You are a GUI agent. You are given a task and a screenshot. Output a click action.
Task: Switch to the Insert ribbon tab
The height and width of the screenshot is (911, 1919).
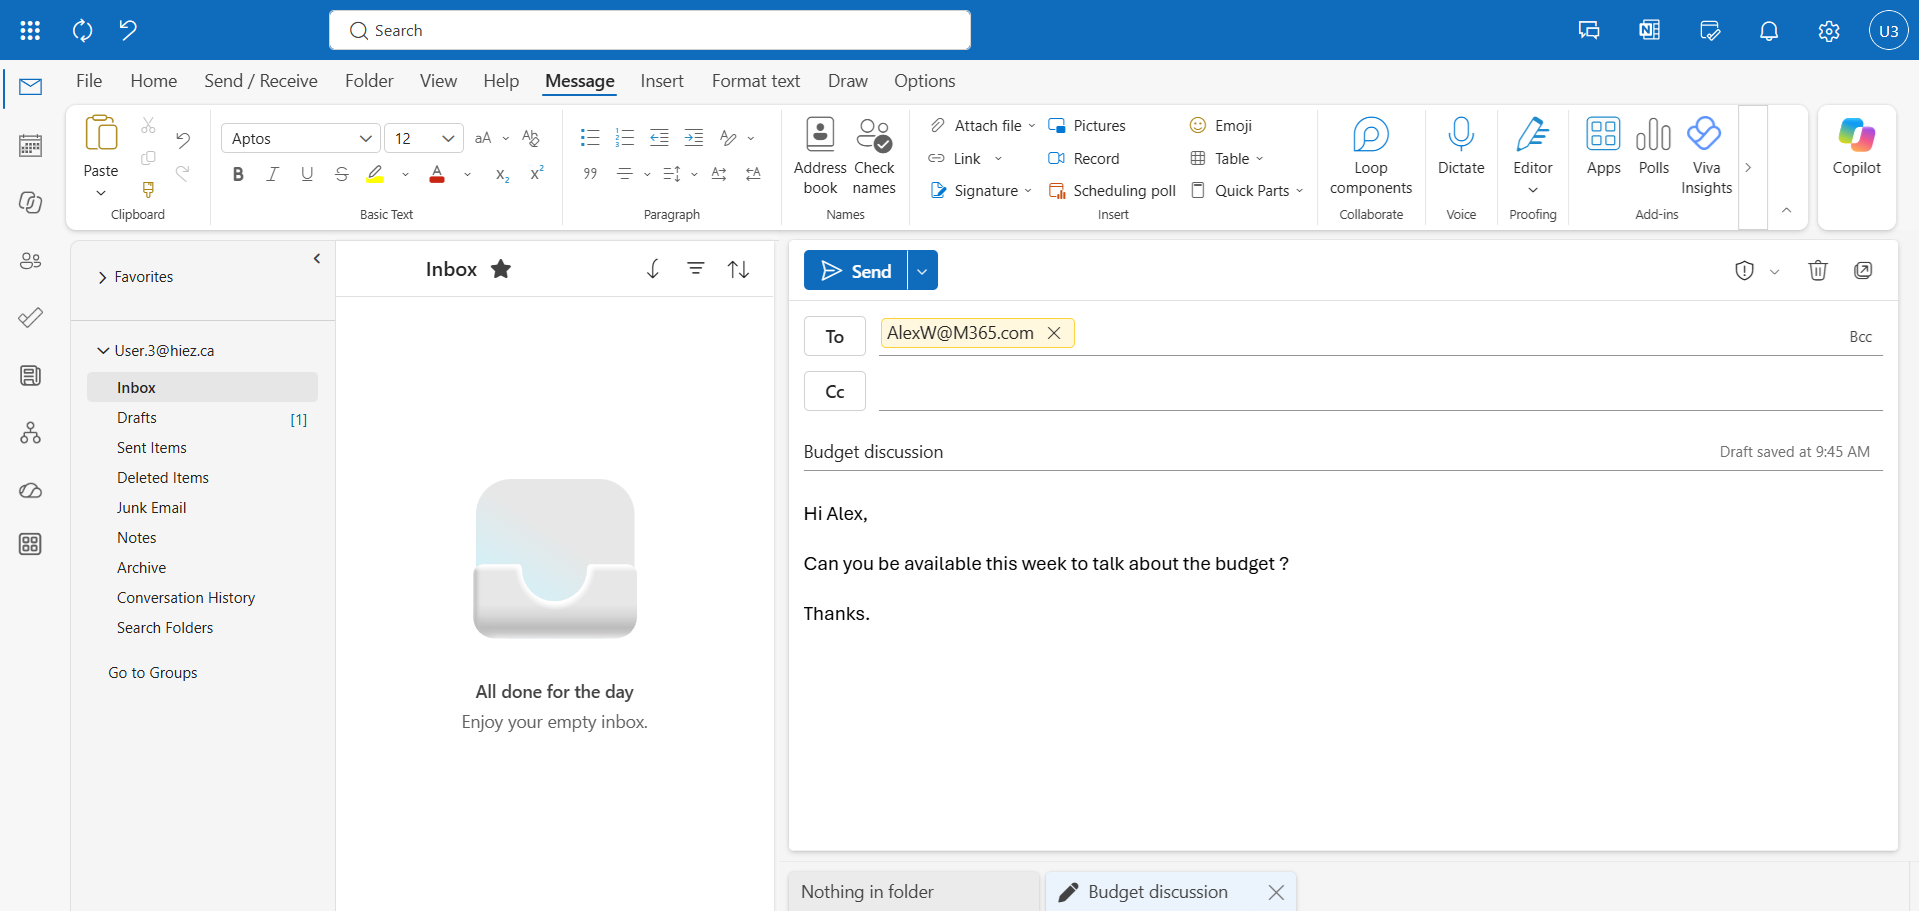click(x=662, y=81)
